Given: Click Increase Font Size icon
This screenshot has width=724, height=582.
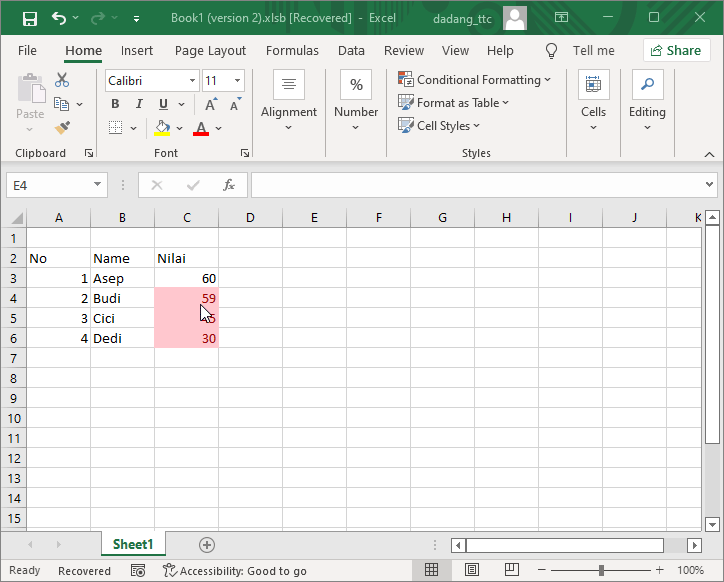Looking at the screenshot, I should (211, 104).
